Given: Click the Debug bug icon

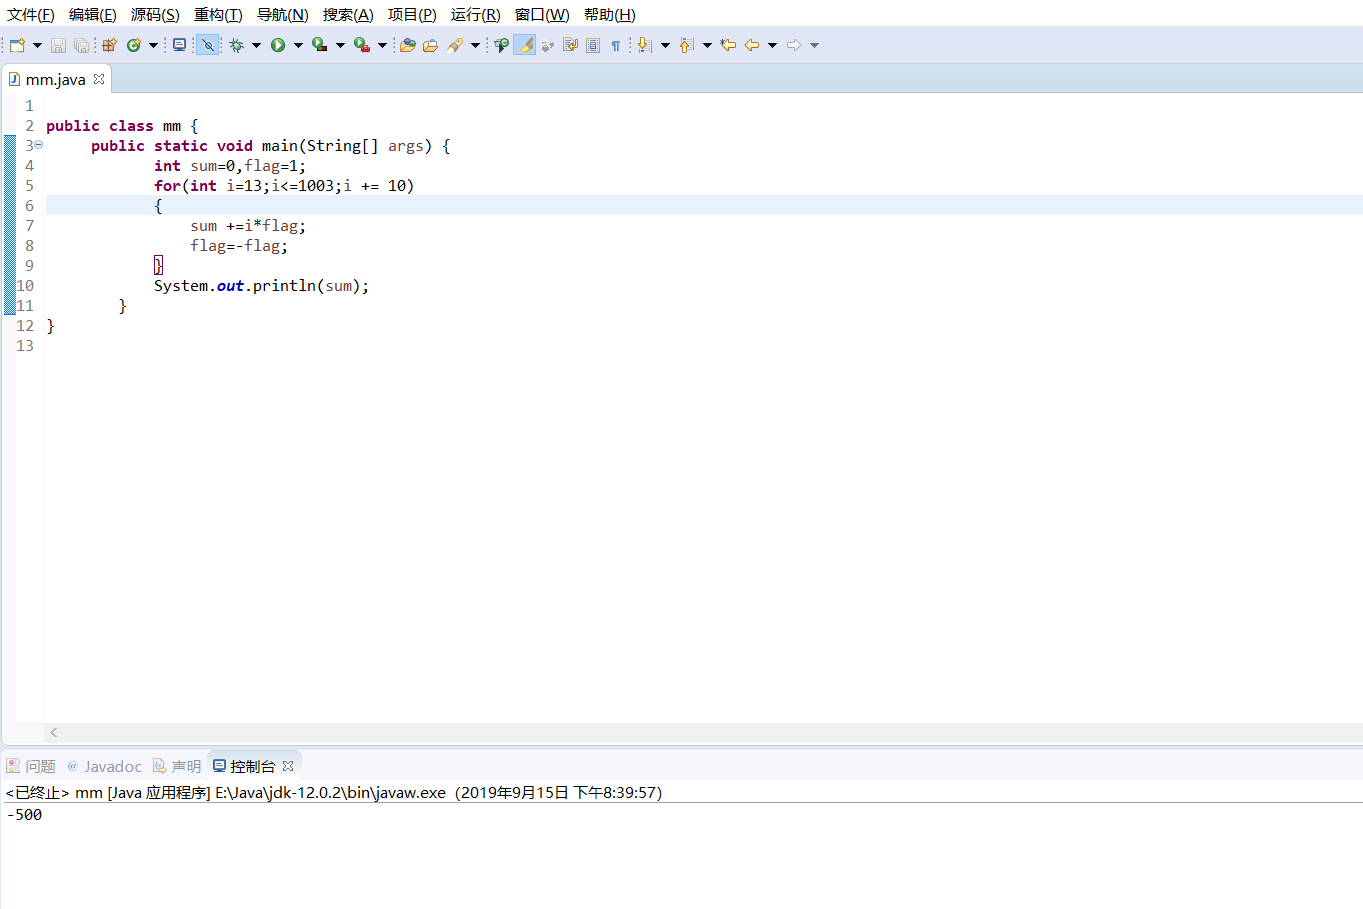Looking at the screenshot, I should (x=236, y=45).
